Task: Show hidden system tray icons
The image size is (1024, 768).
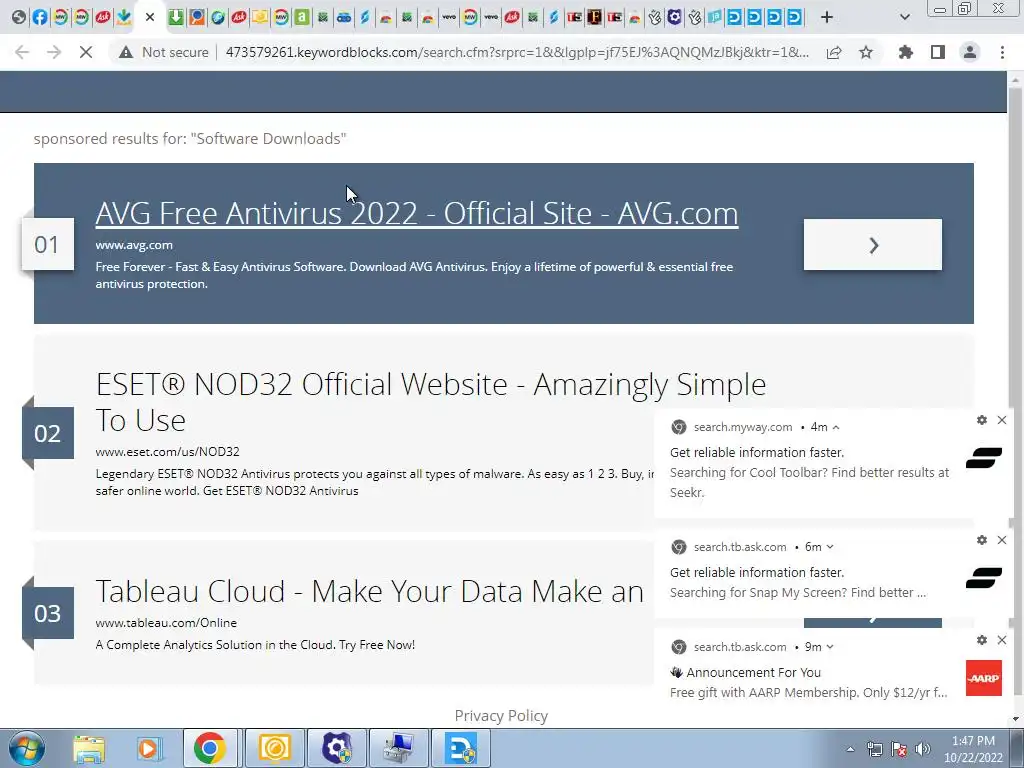Action: coord(850,749)
